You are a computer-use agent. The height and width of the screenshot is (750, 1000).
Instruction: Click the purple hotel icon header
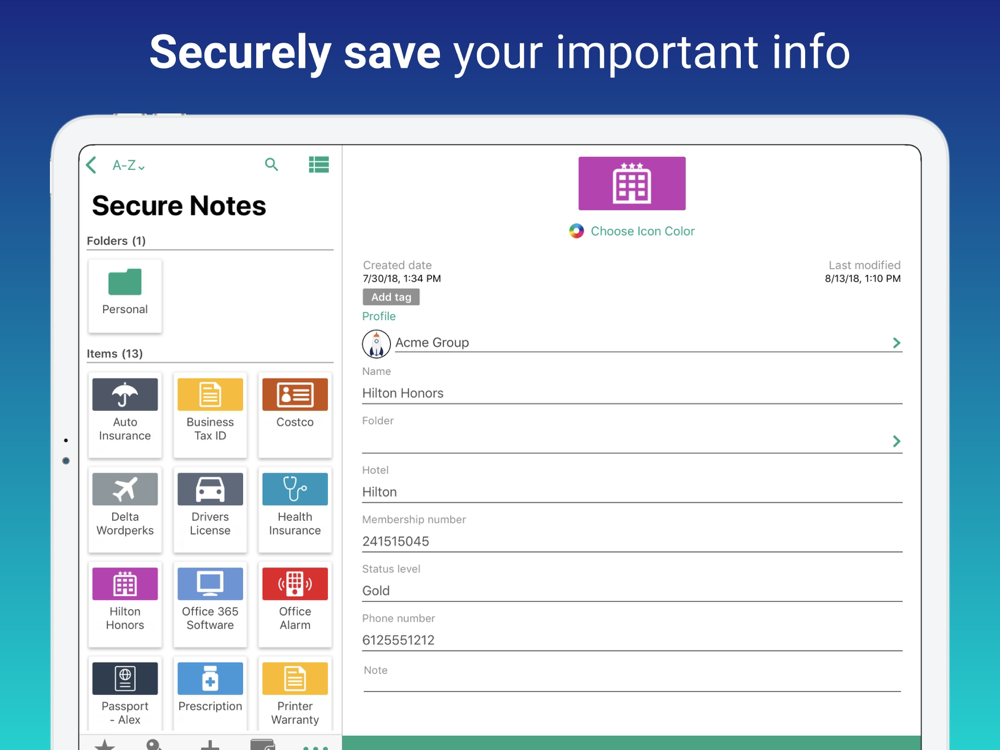tap(632, 184)
